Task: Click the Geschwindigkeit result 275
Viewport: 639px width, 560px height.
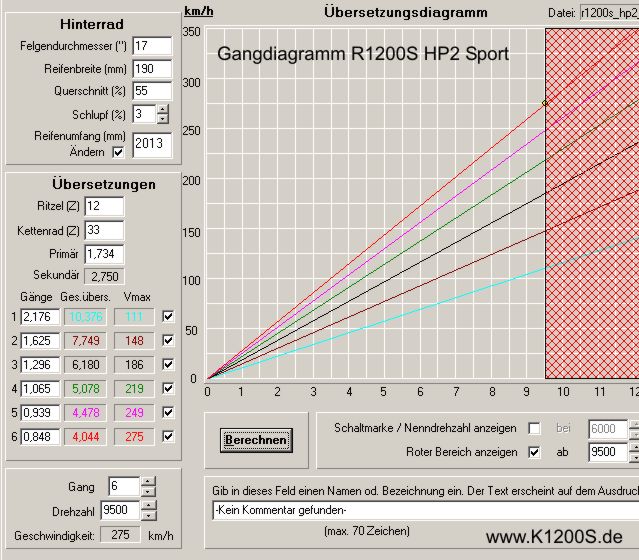Action: click(120, 535)
